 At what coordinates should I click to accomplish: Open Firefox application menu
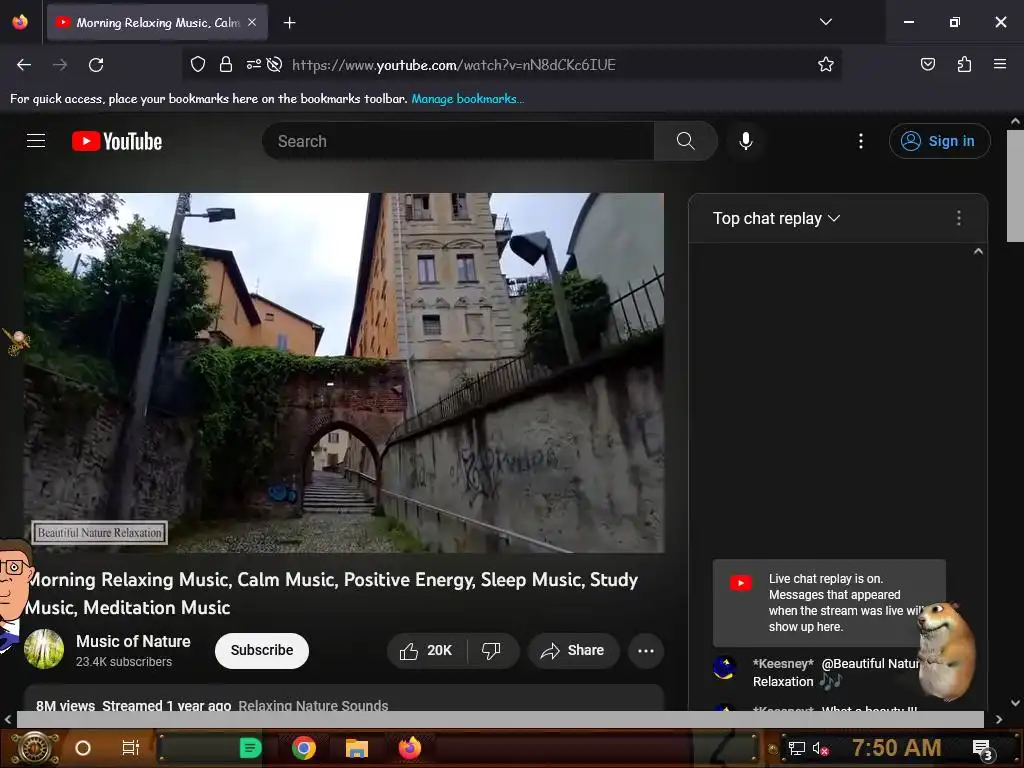(1000, 64)
